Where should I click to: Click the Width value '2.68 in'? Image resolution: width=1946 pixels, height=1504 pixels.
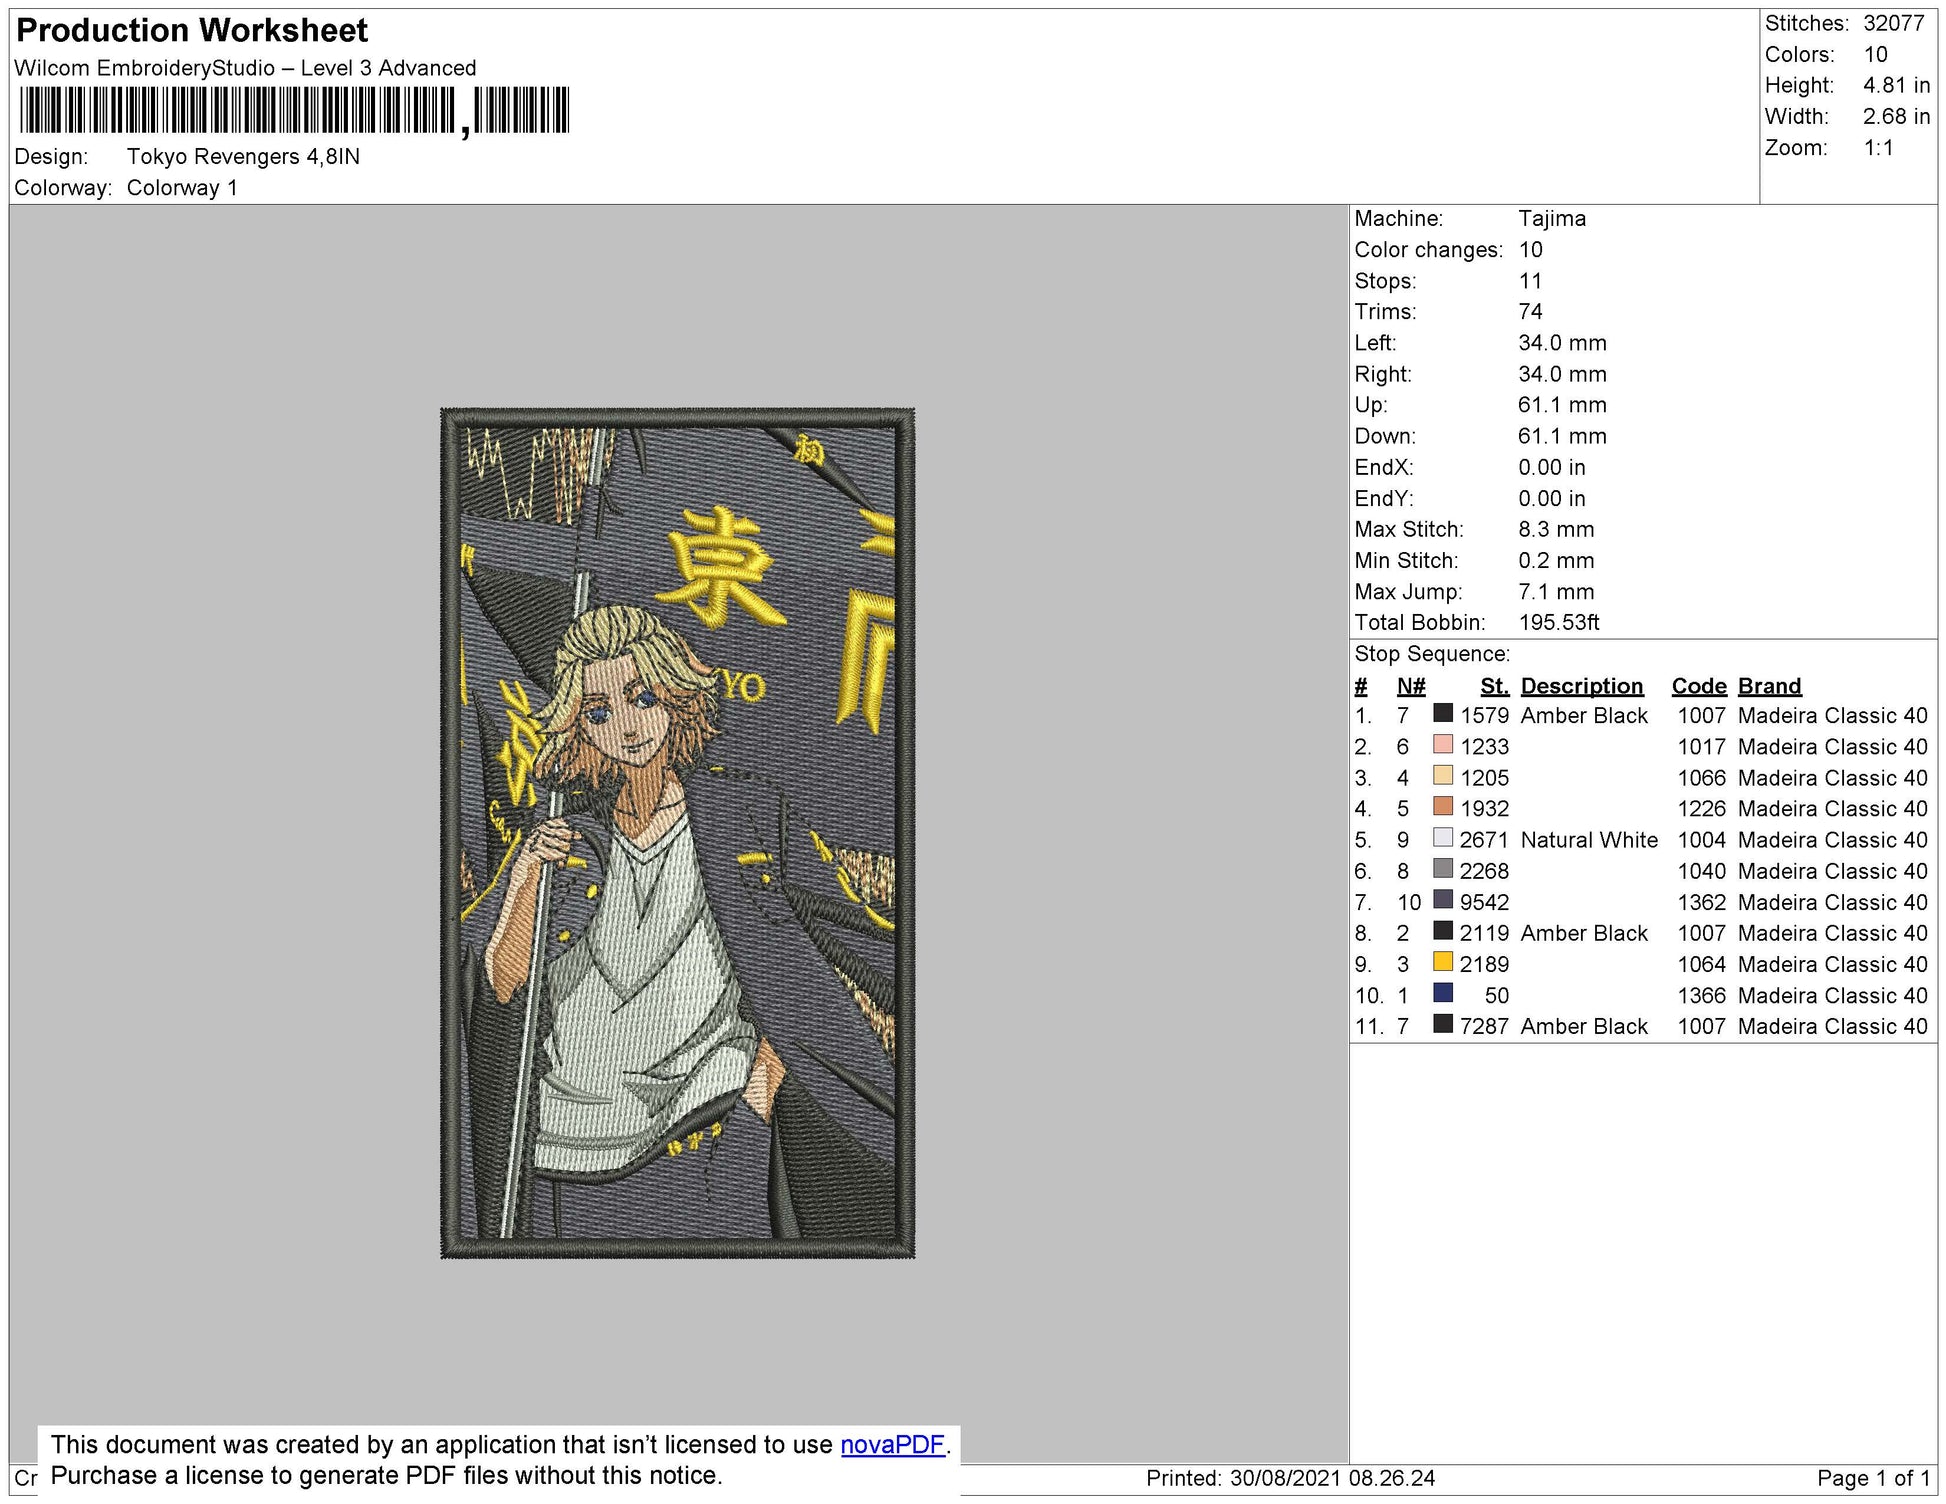1896,116
